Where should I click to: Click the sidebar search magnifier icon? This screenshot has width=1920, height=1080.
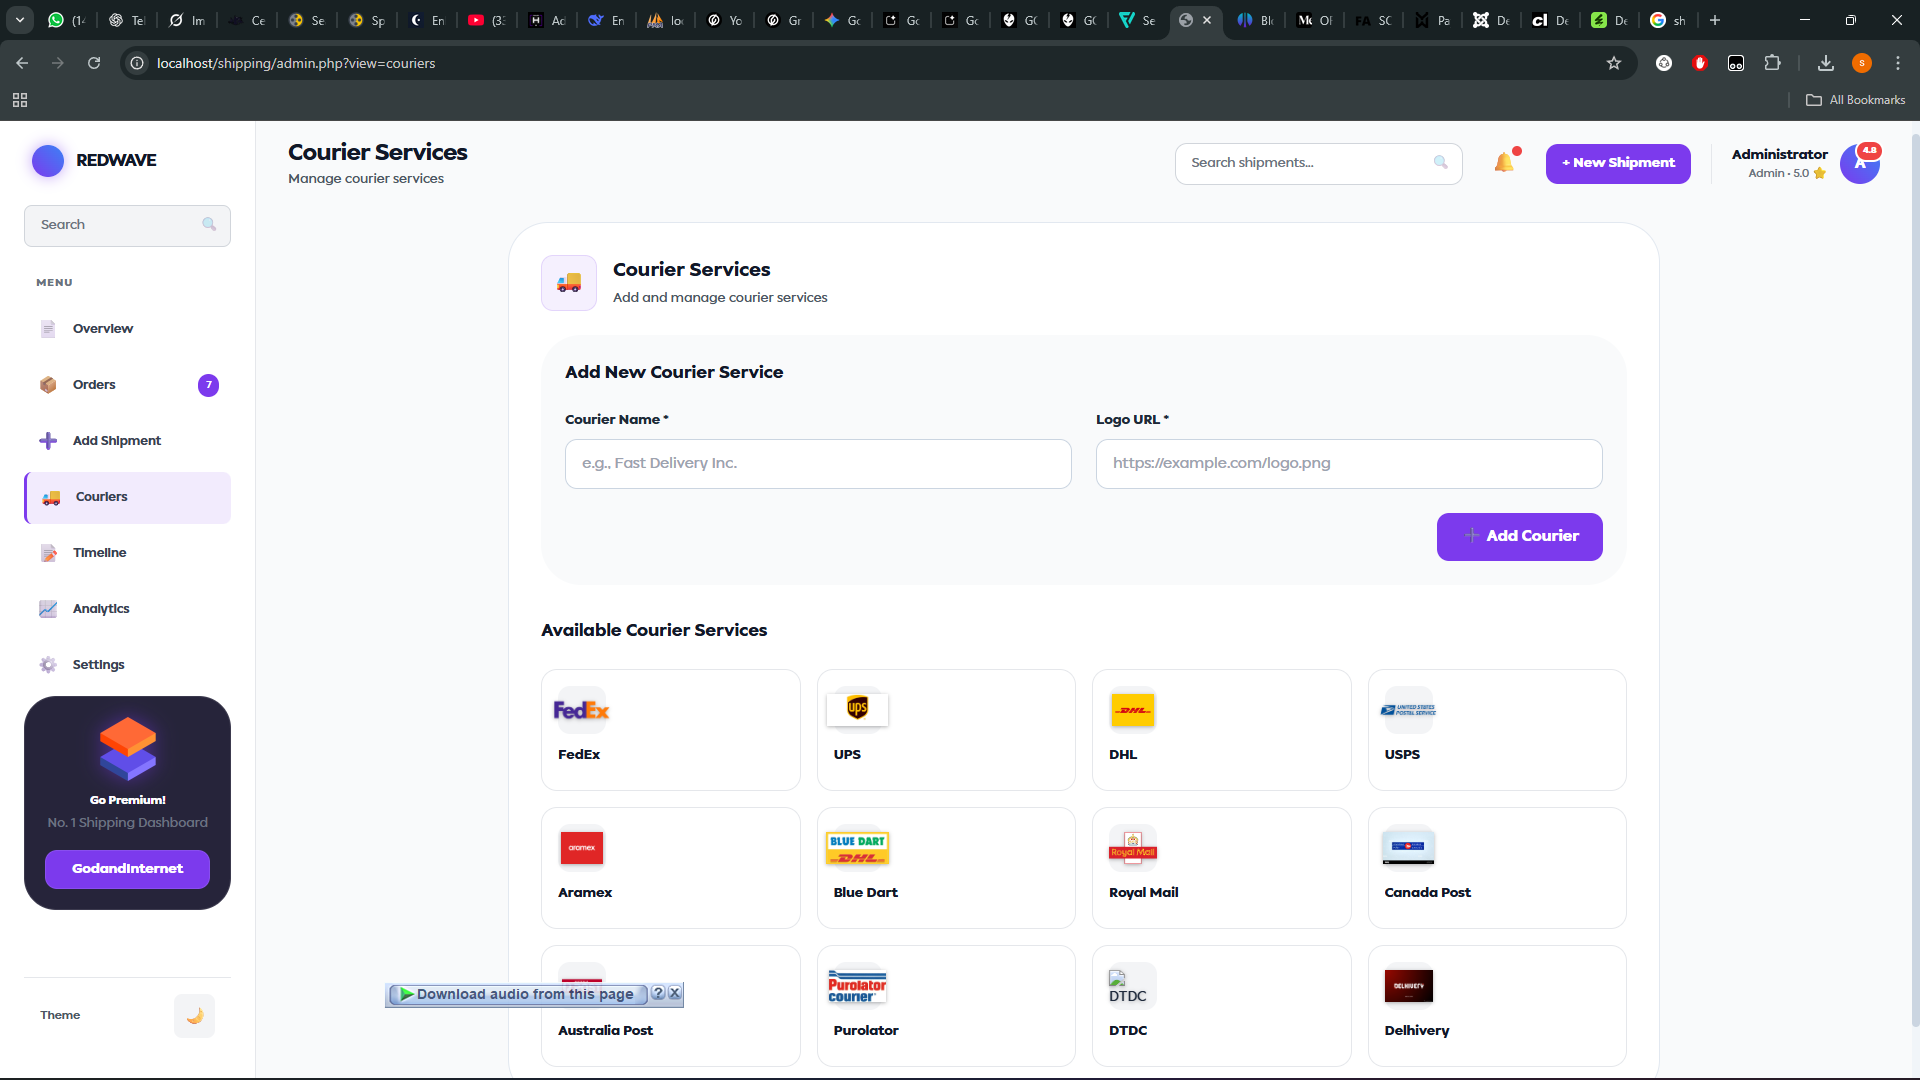point(209,225)
